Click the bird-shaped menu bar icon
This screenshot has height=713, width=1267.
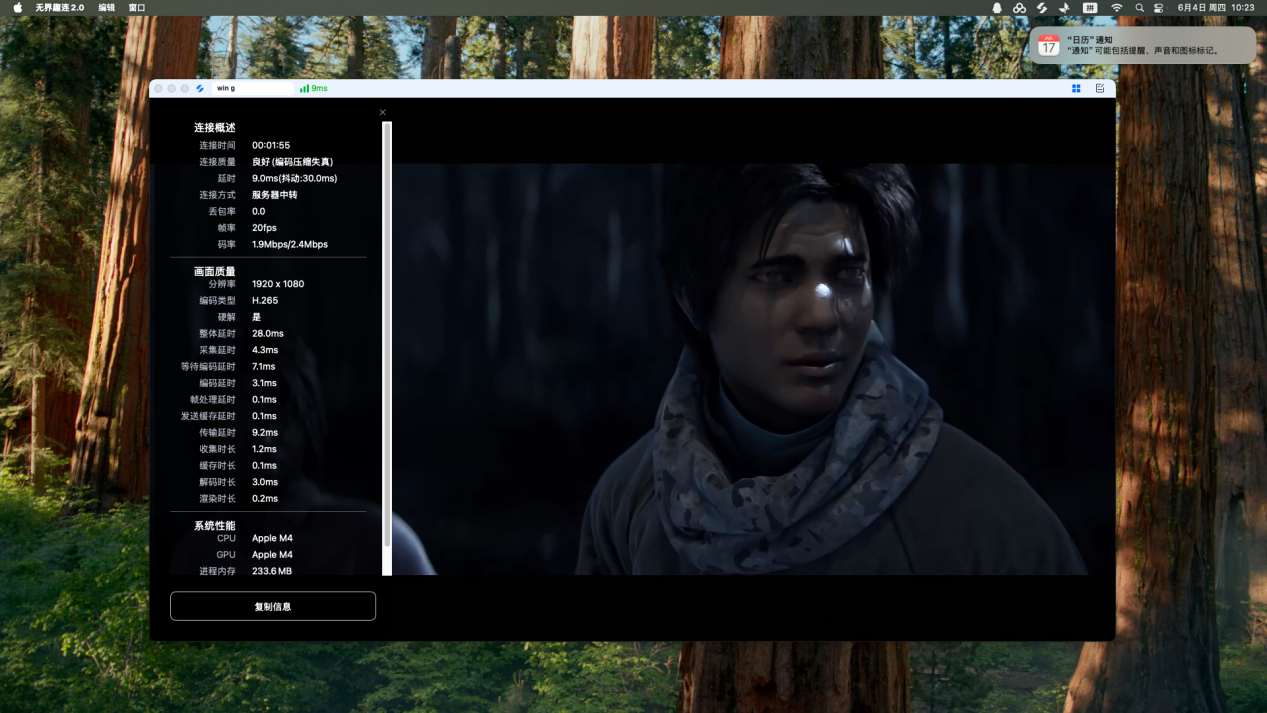pos(1064,7)
